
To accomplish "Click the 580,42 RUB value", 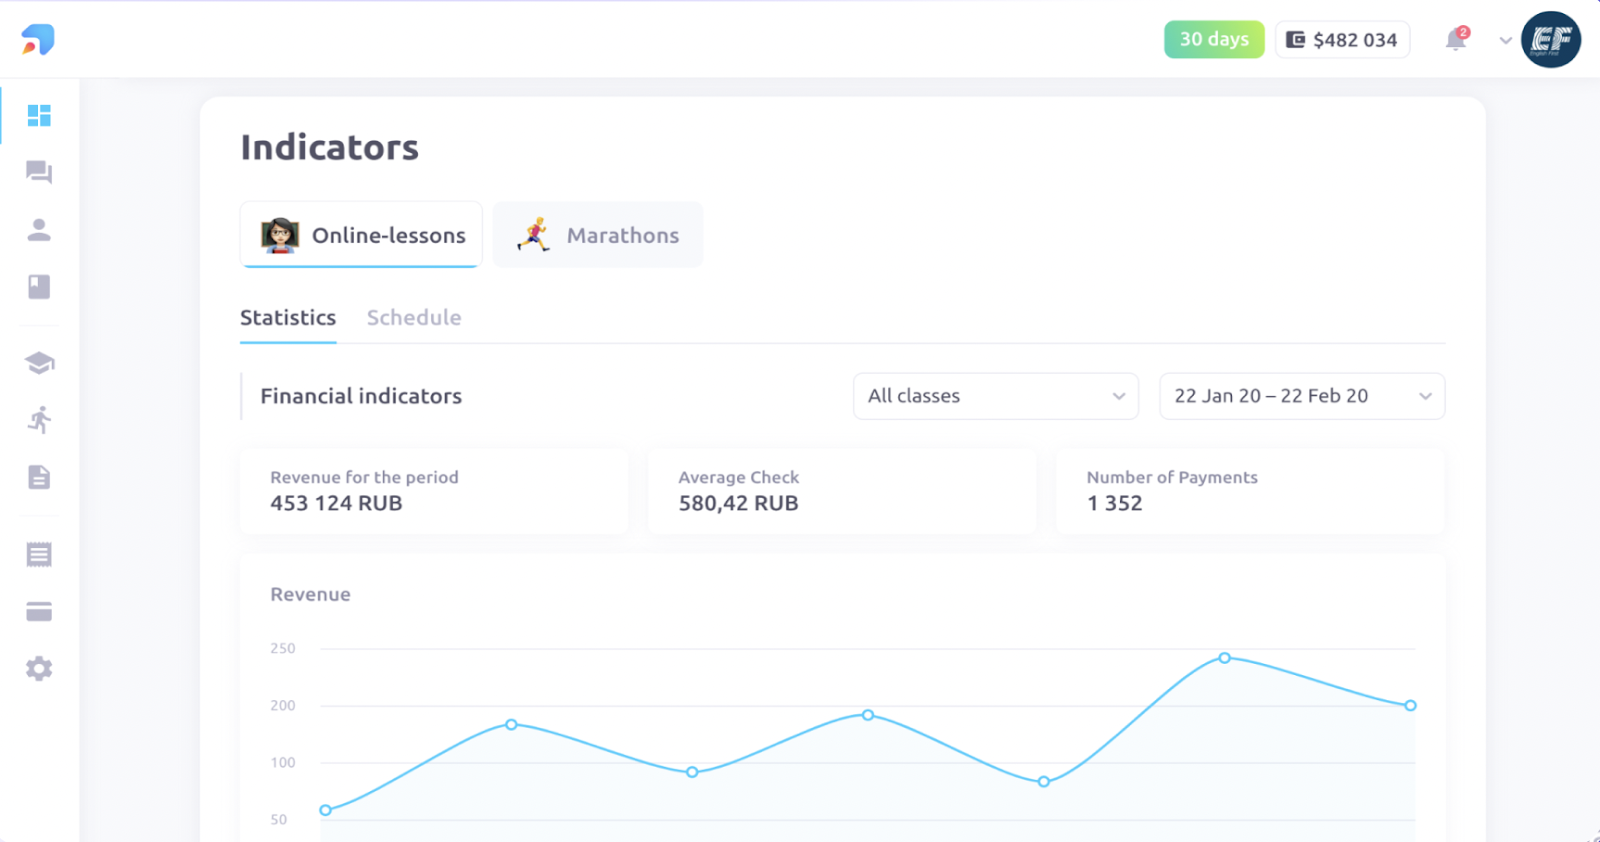I will click(738, 503).
